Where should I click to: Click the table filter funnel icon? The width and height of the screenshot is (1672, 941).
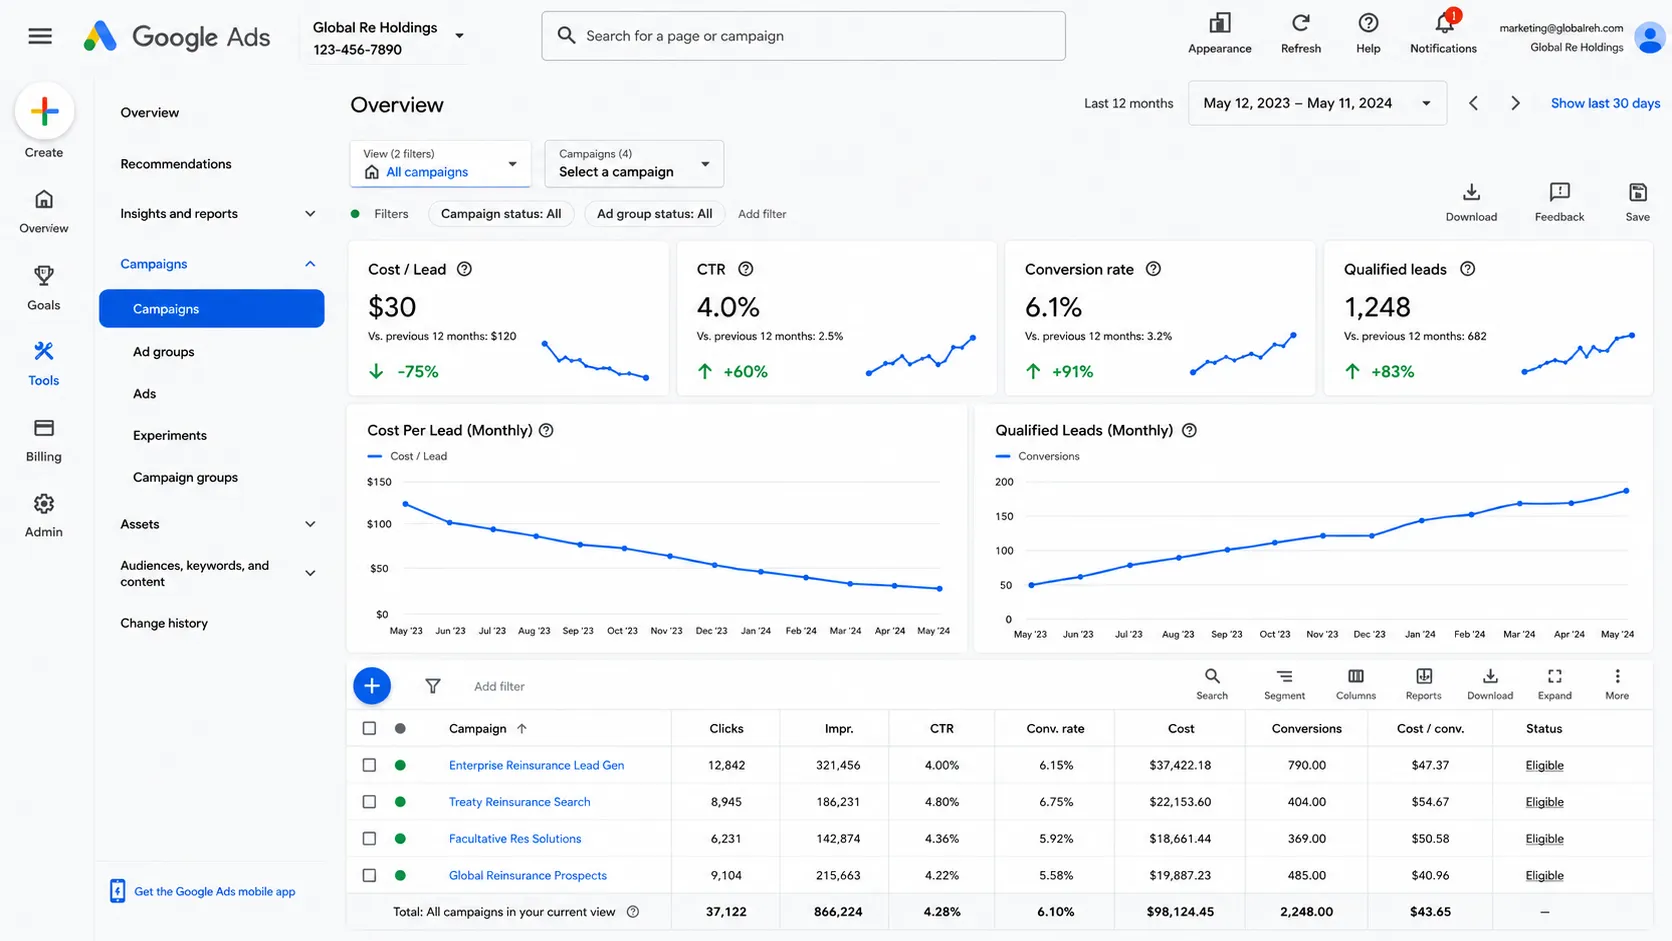tap(433, 686)
